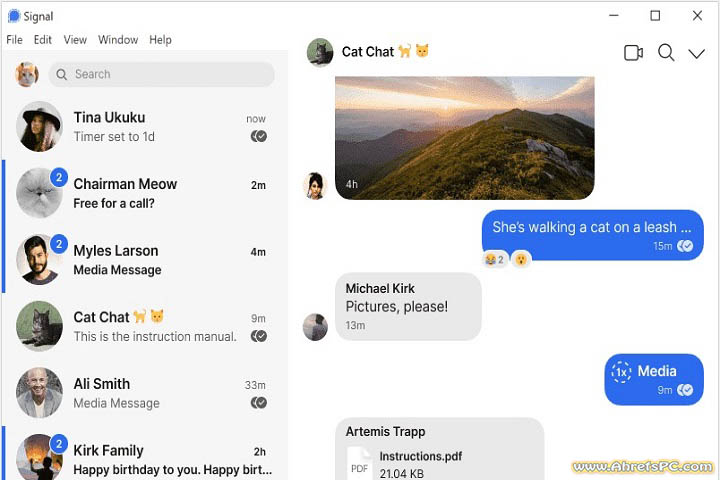Viewport: 720px width, 480px height.
Task: Open your own profile avatar
Action: click(x=27, y=74)
